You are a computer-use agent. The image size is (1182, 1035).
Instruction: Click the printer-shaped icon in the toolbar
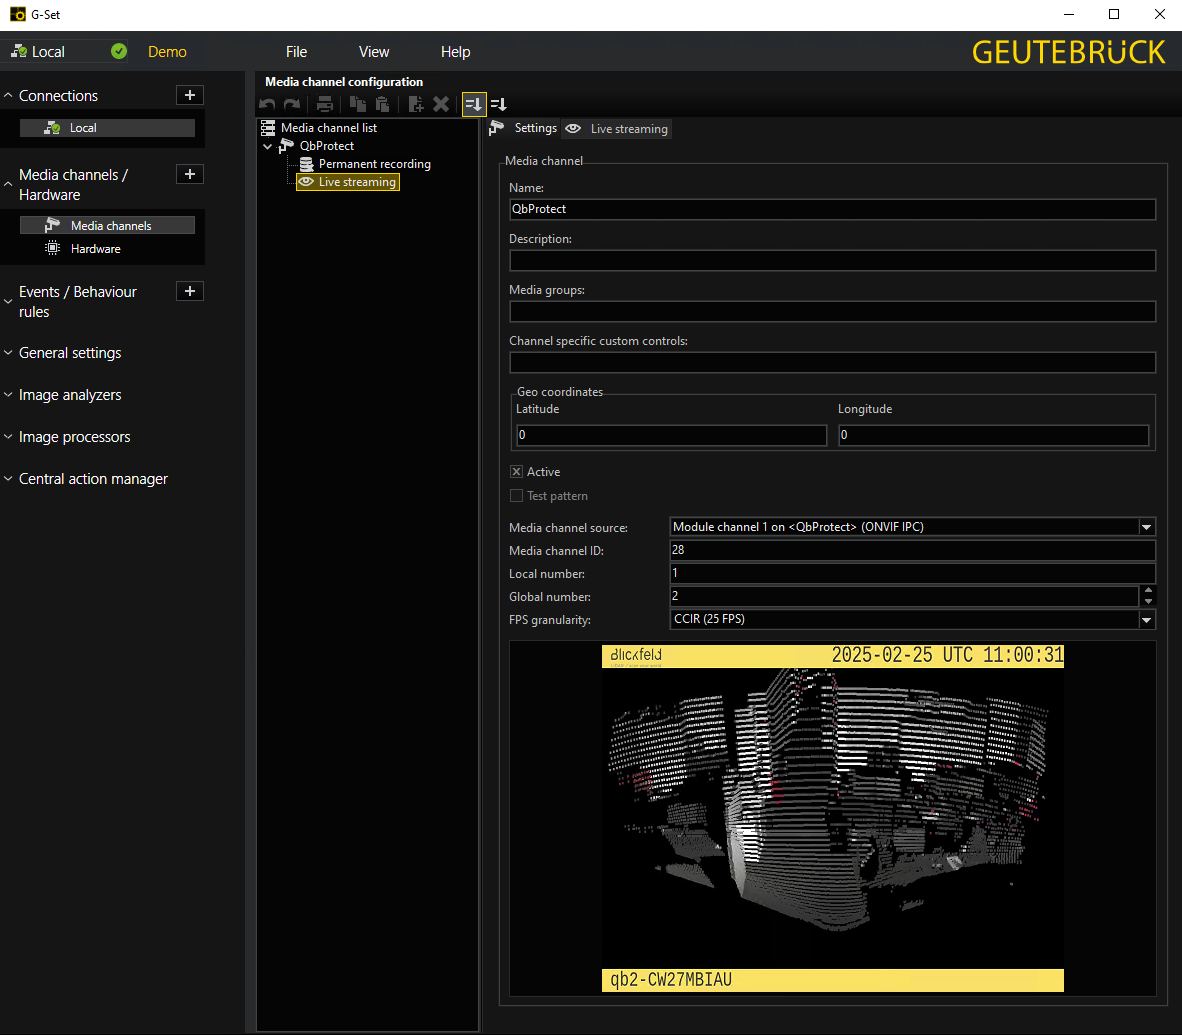tap(324, 104)
